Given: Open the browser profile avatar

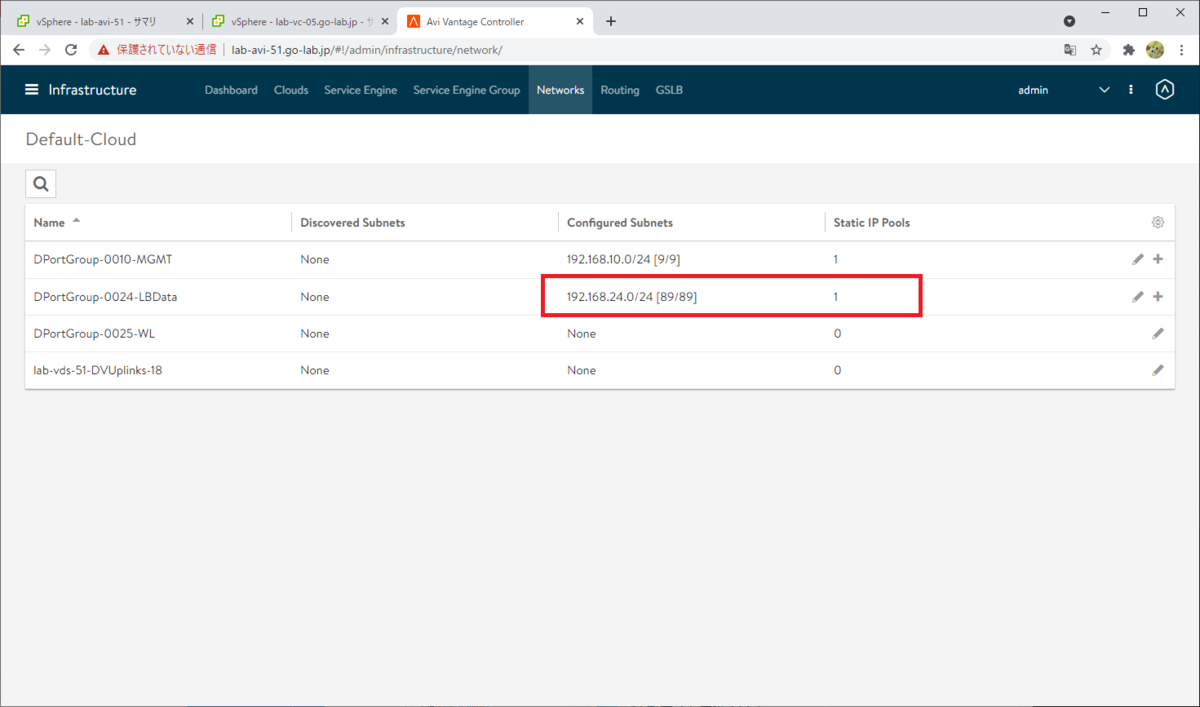Looking at the screenshot, I should 1155,49.
